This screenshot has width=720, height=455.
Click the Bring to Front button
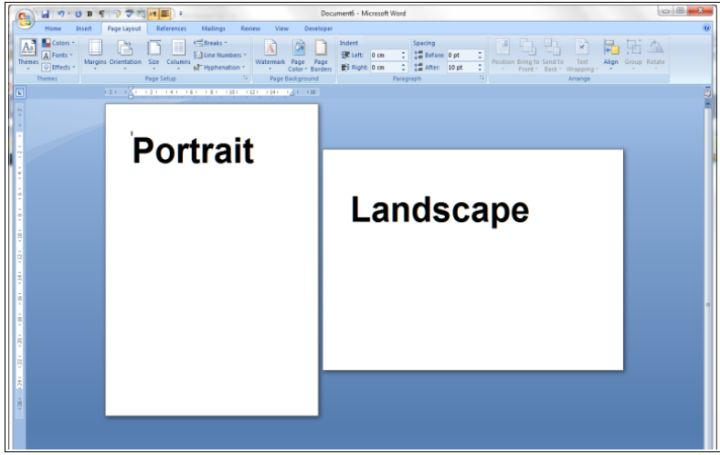(528, 55)
